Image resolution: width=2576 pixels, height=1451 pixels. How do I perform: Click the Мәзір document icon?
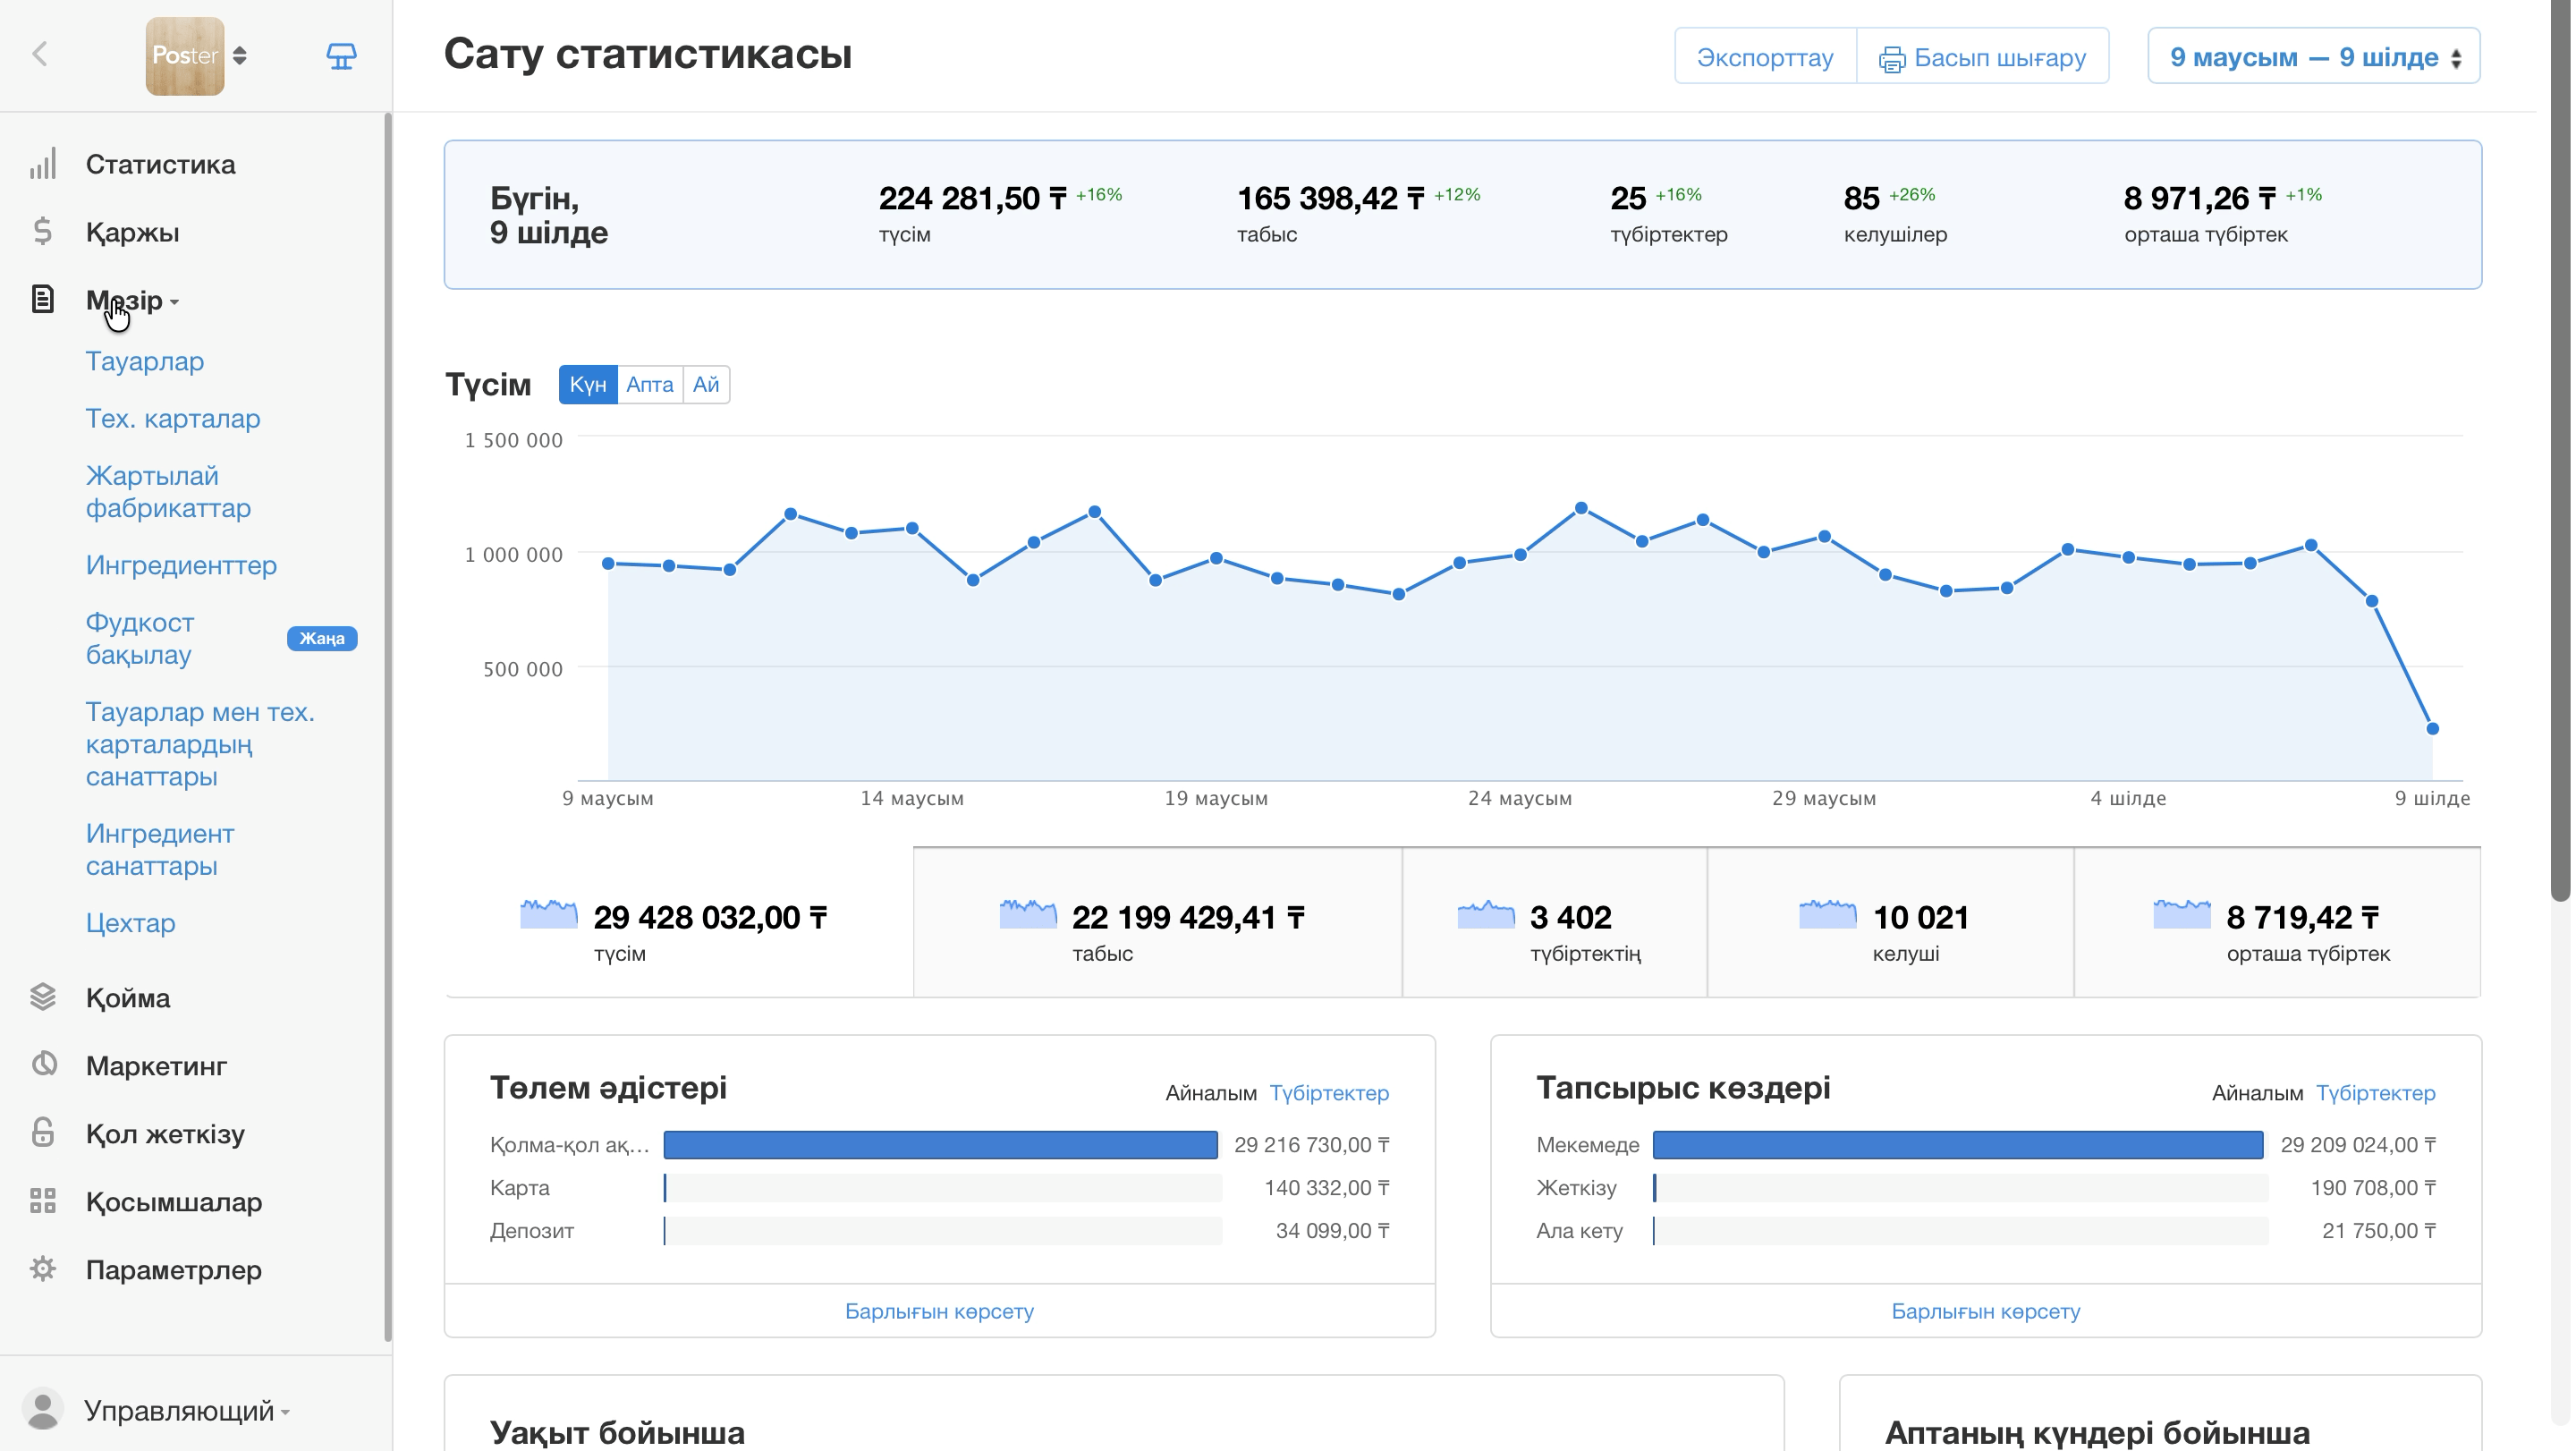tap(42, 299)
